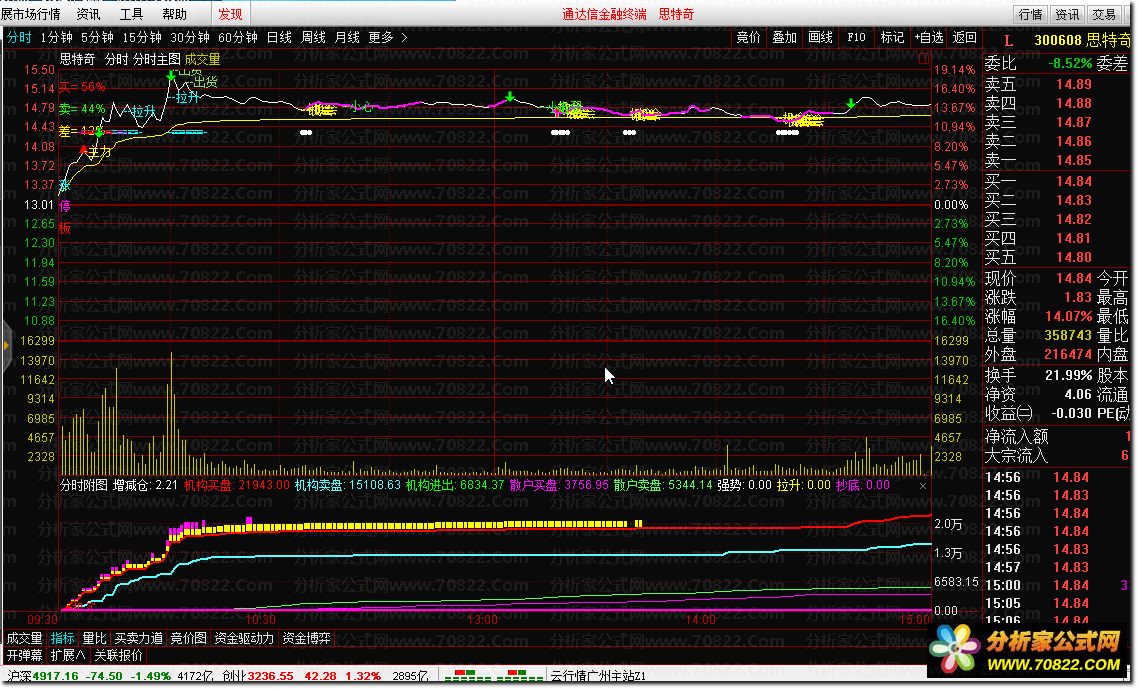Switch chart to 15分钟 period
Screen dimensions: 1139x689
142,37
